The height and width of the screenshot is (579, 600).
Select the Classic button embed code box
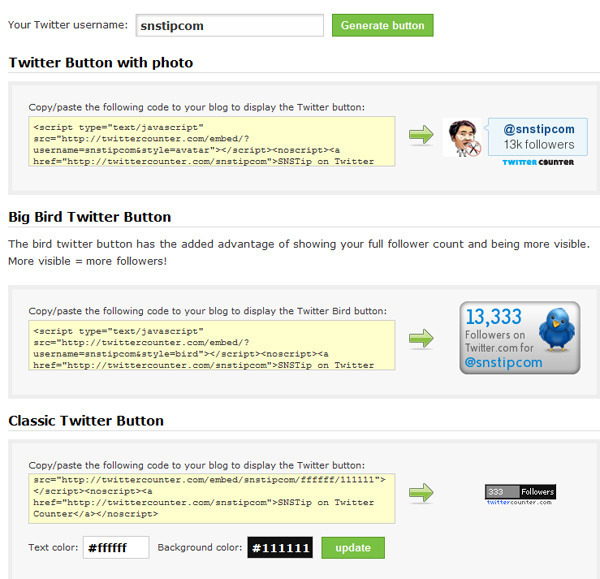pyautogui.click(x=212, y=498)
